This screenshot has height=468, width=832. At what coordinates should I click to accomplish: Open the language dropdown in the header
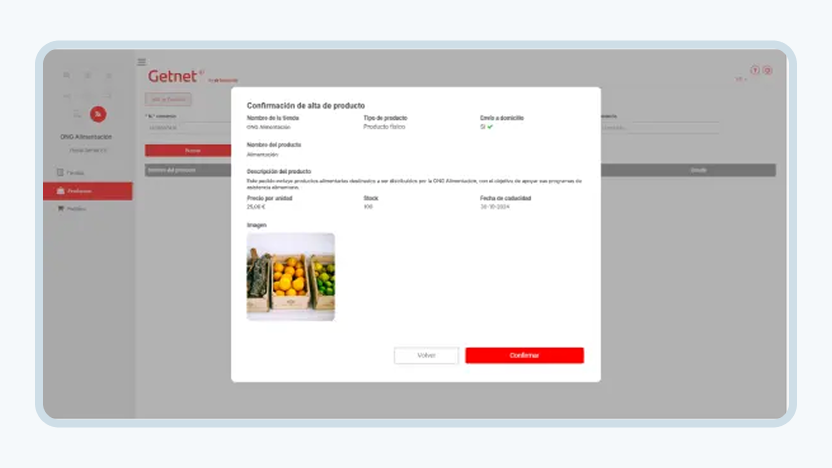(x=741, y=80)
